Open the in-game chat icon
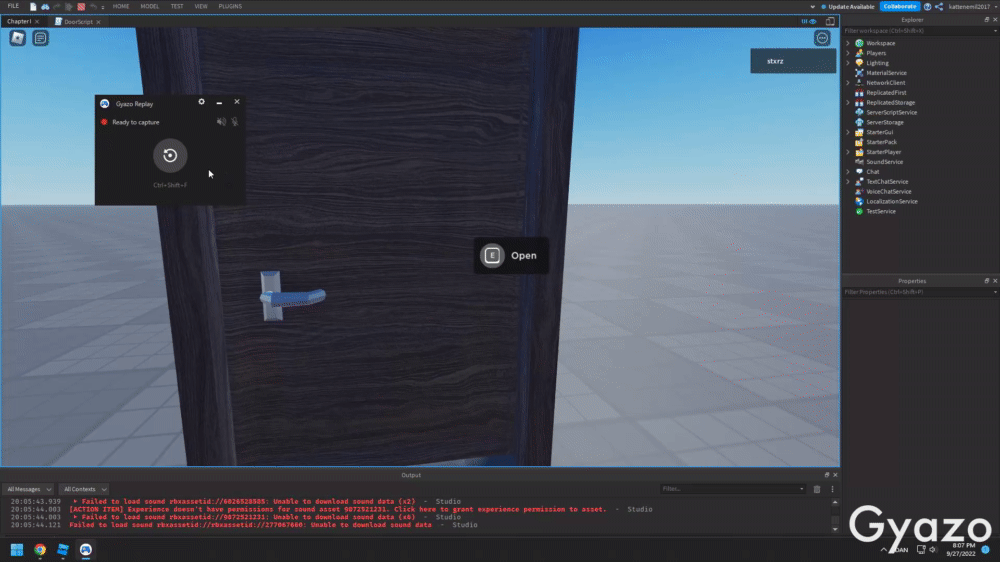 click(x=40, y=38)
